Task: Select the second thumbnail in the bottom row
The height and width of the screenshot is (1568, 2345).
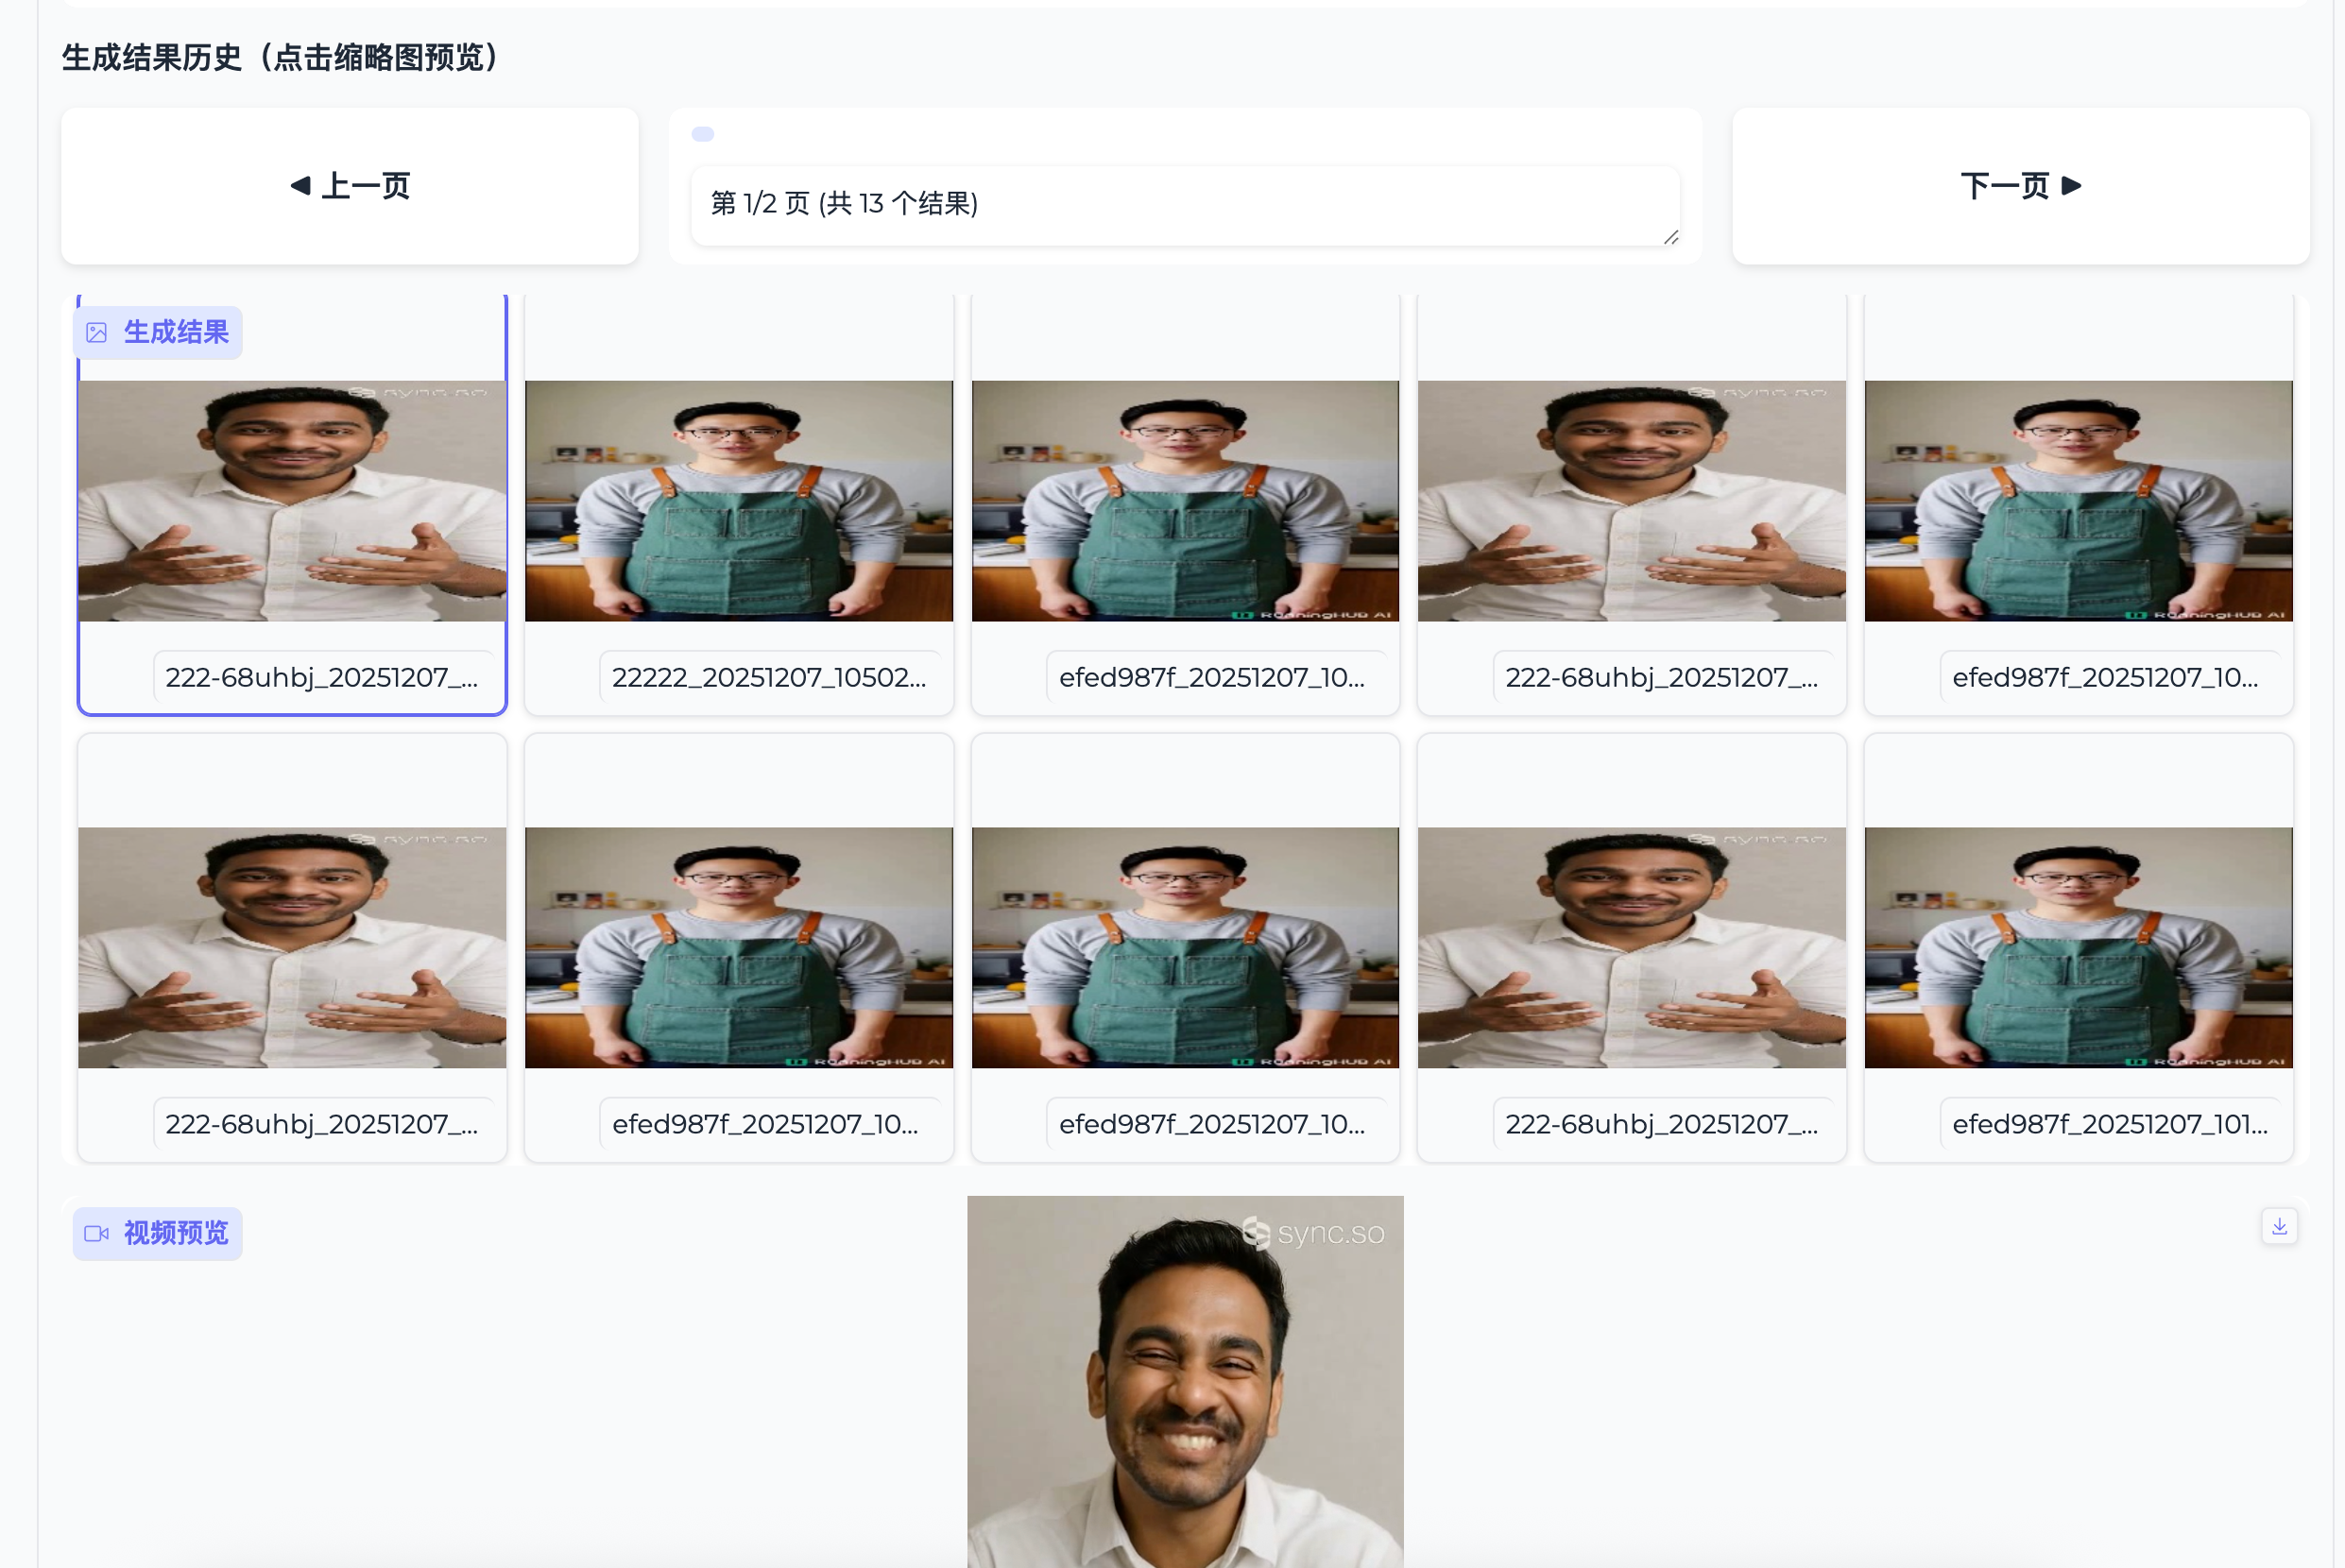Action: pos(738,947)
